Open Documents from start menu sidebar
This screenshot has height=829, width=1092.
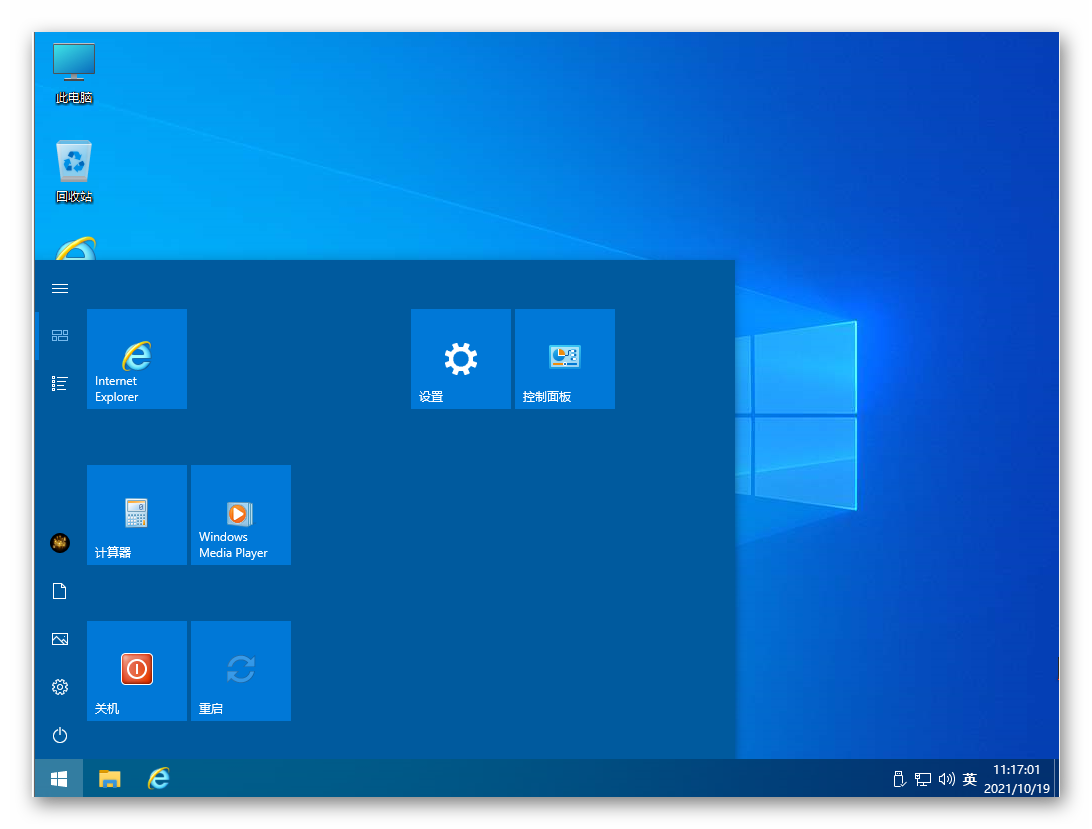coord(60,591)
